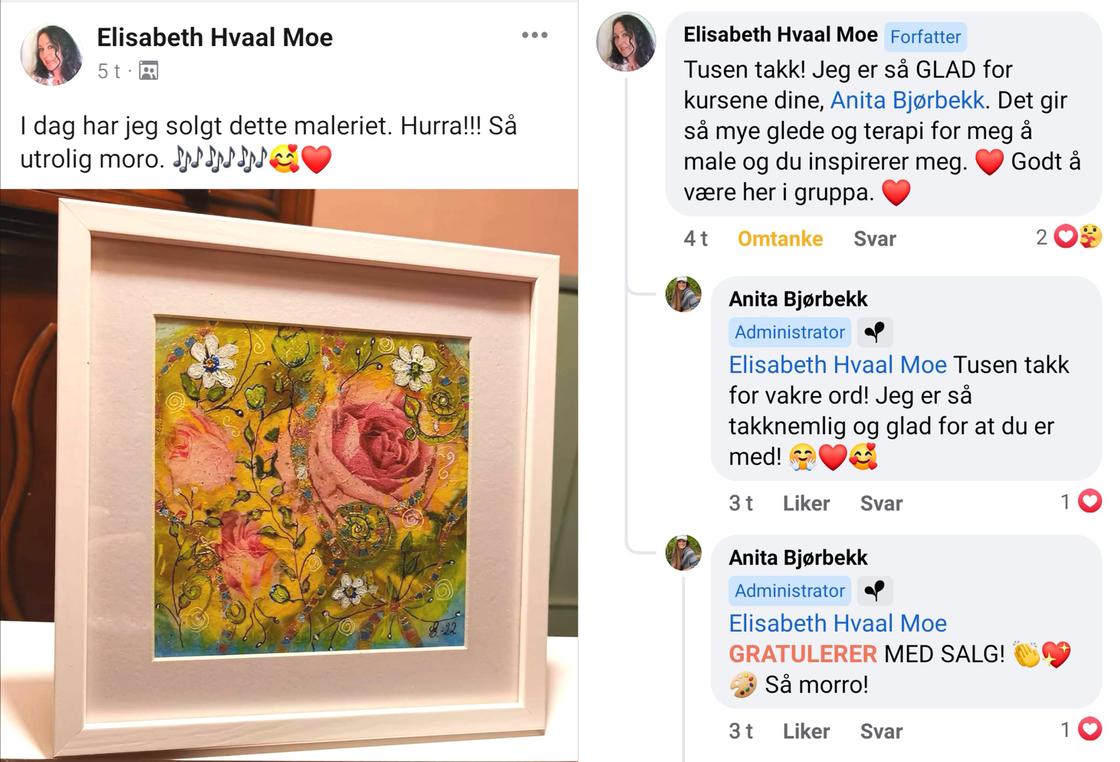
Task: View heart reaction on GRATULERER reply
Action: tap(1081, 729)
